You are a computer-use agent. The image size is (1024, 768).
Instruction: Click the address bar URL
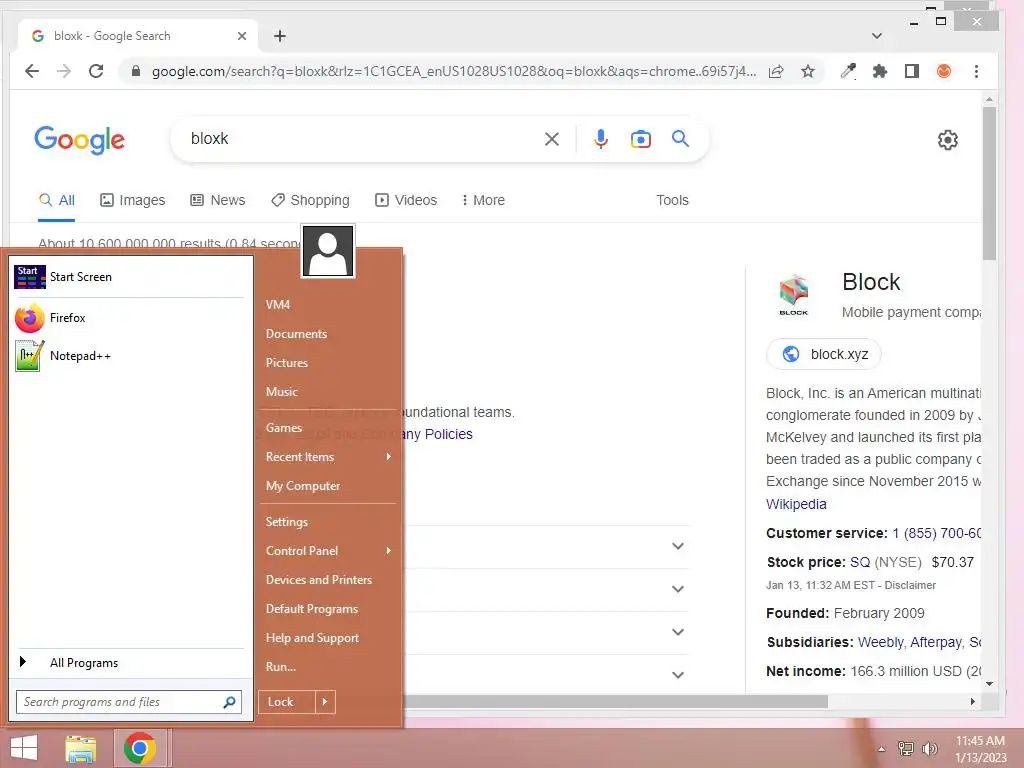click(x=454, y=71)
